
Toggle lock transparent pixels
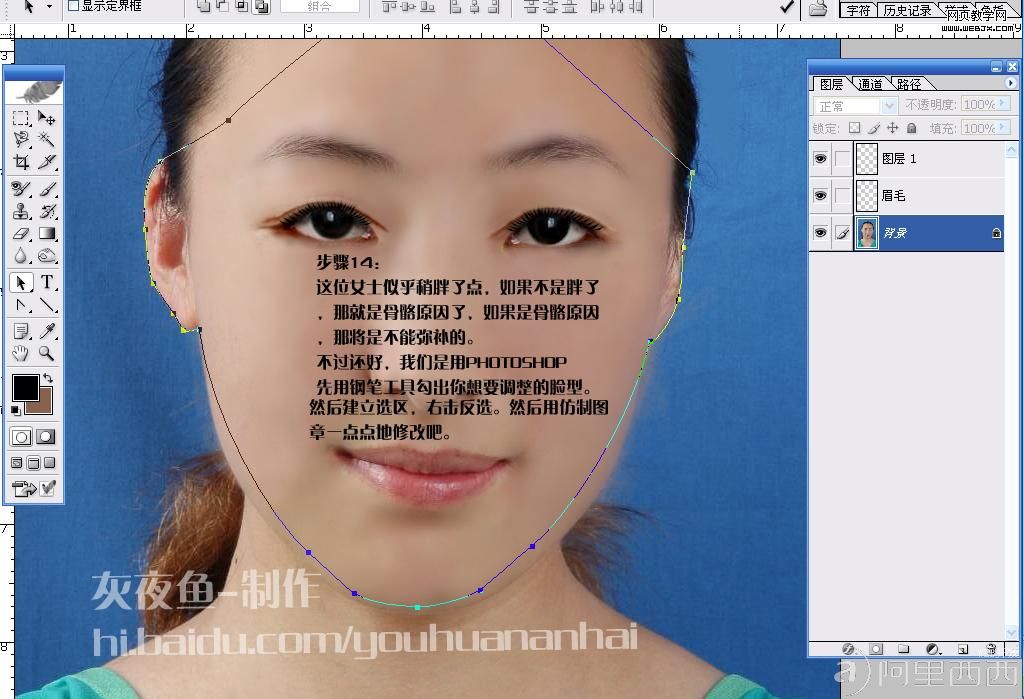tap(854, 128)
